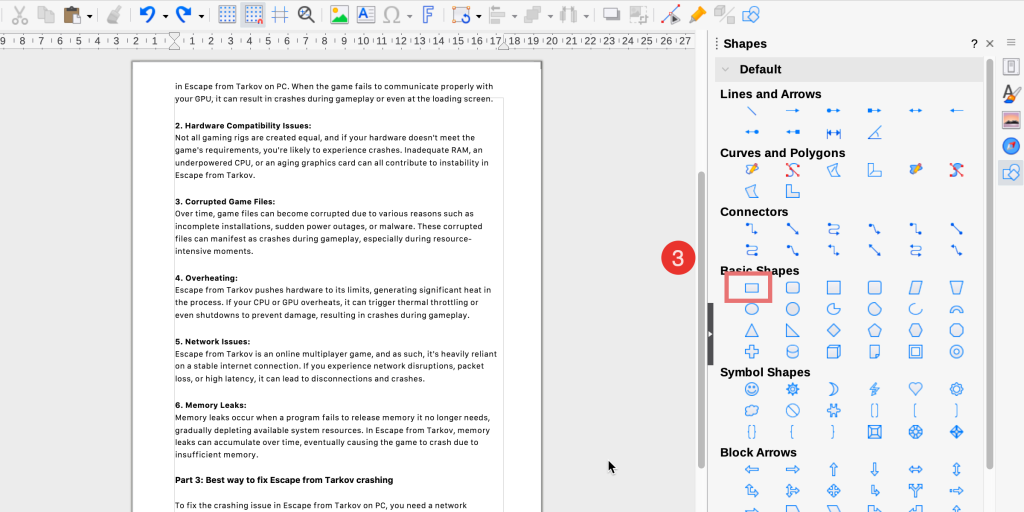Select the 4-way block arrow
Screen dimensions: 1024x512
833,491
